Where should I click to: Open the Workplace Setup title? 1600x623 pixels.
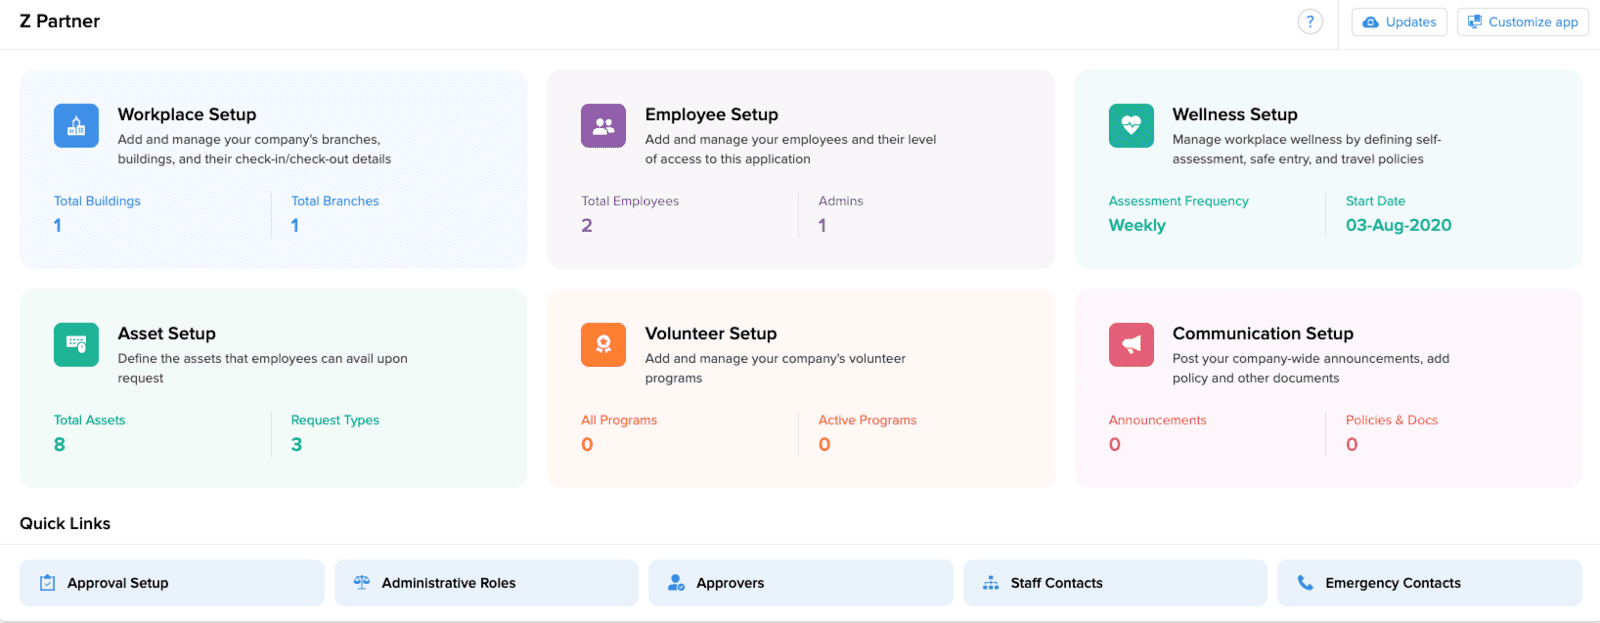(x=187, y=115)
